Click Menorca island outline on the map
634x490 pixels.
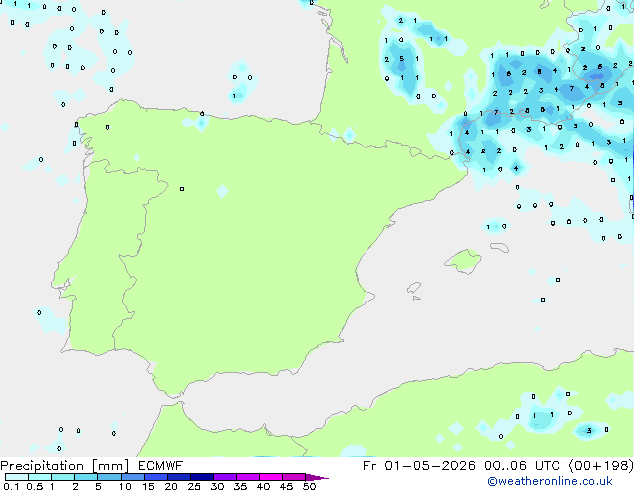pos(499,247)
